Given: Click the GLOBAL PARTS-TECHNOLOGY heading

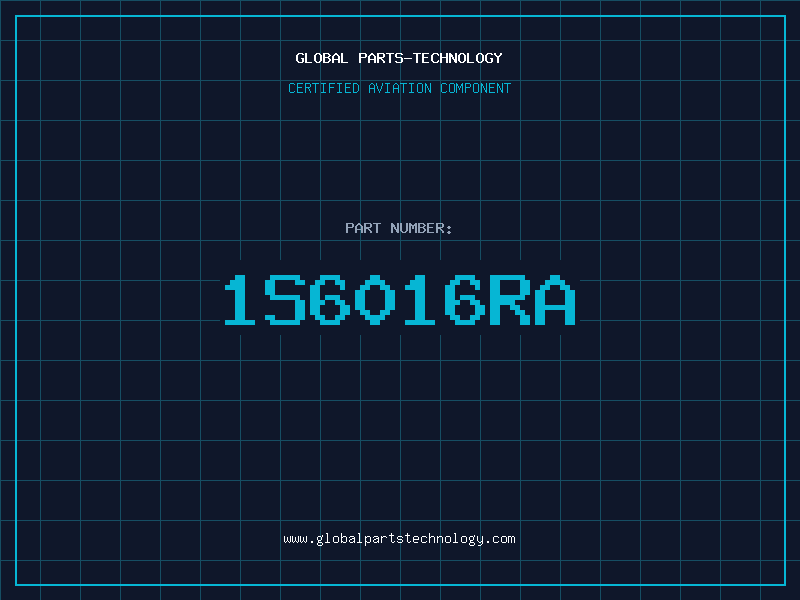Looking at the screenshot, I should (399, 58).
